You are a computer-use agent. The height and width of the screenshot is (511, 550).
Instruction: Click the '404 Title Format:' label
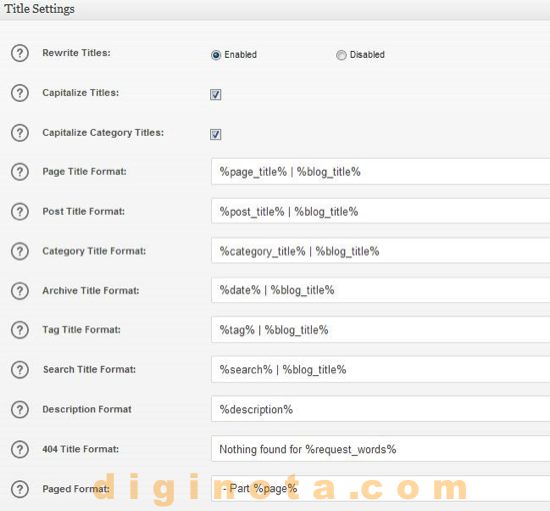pyautogui.click(x=80, y=449)
